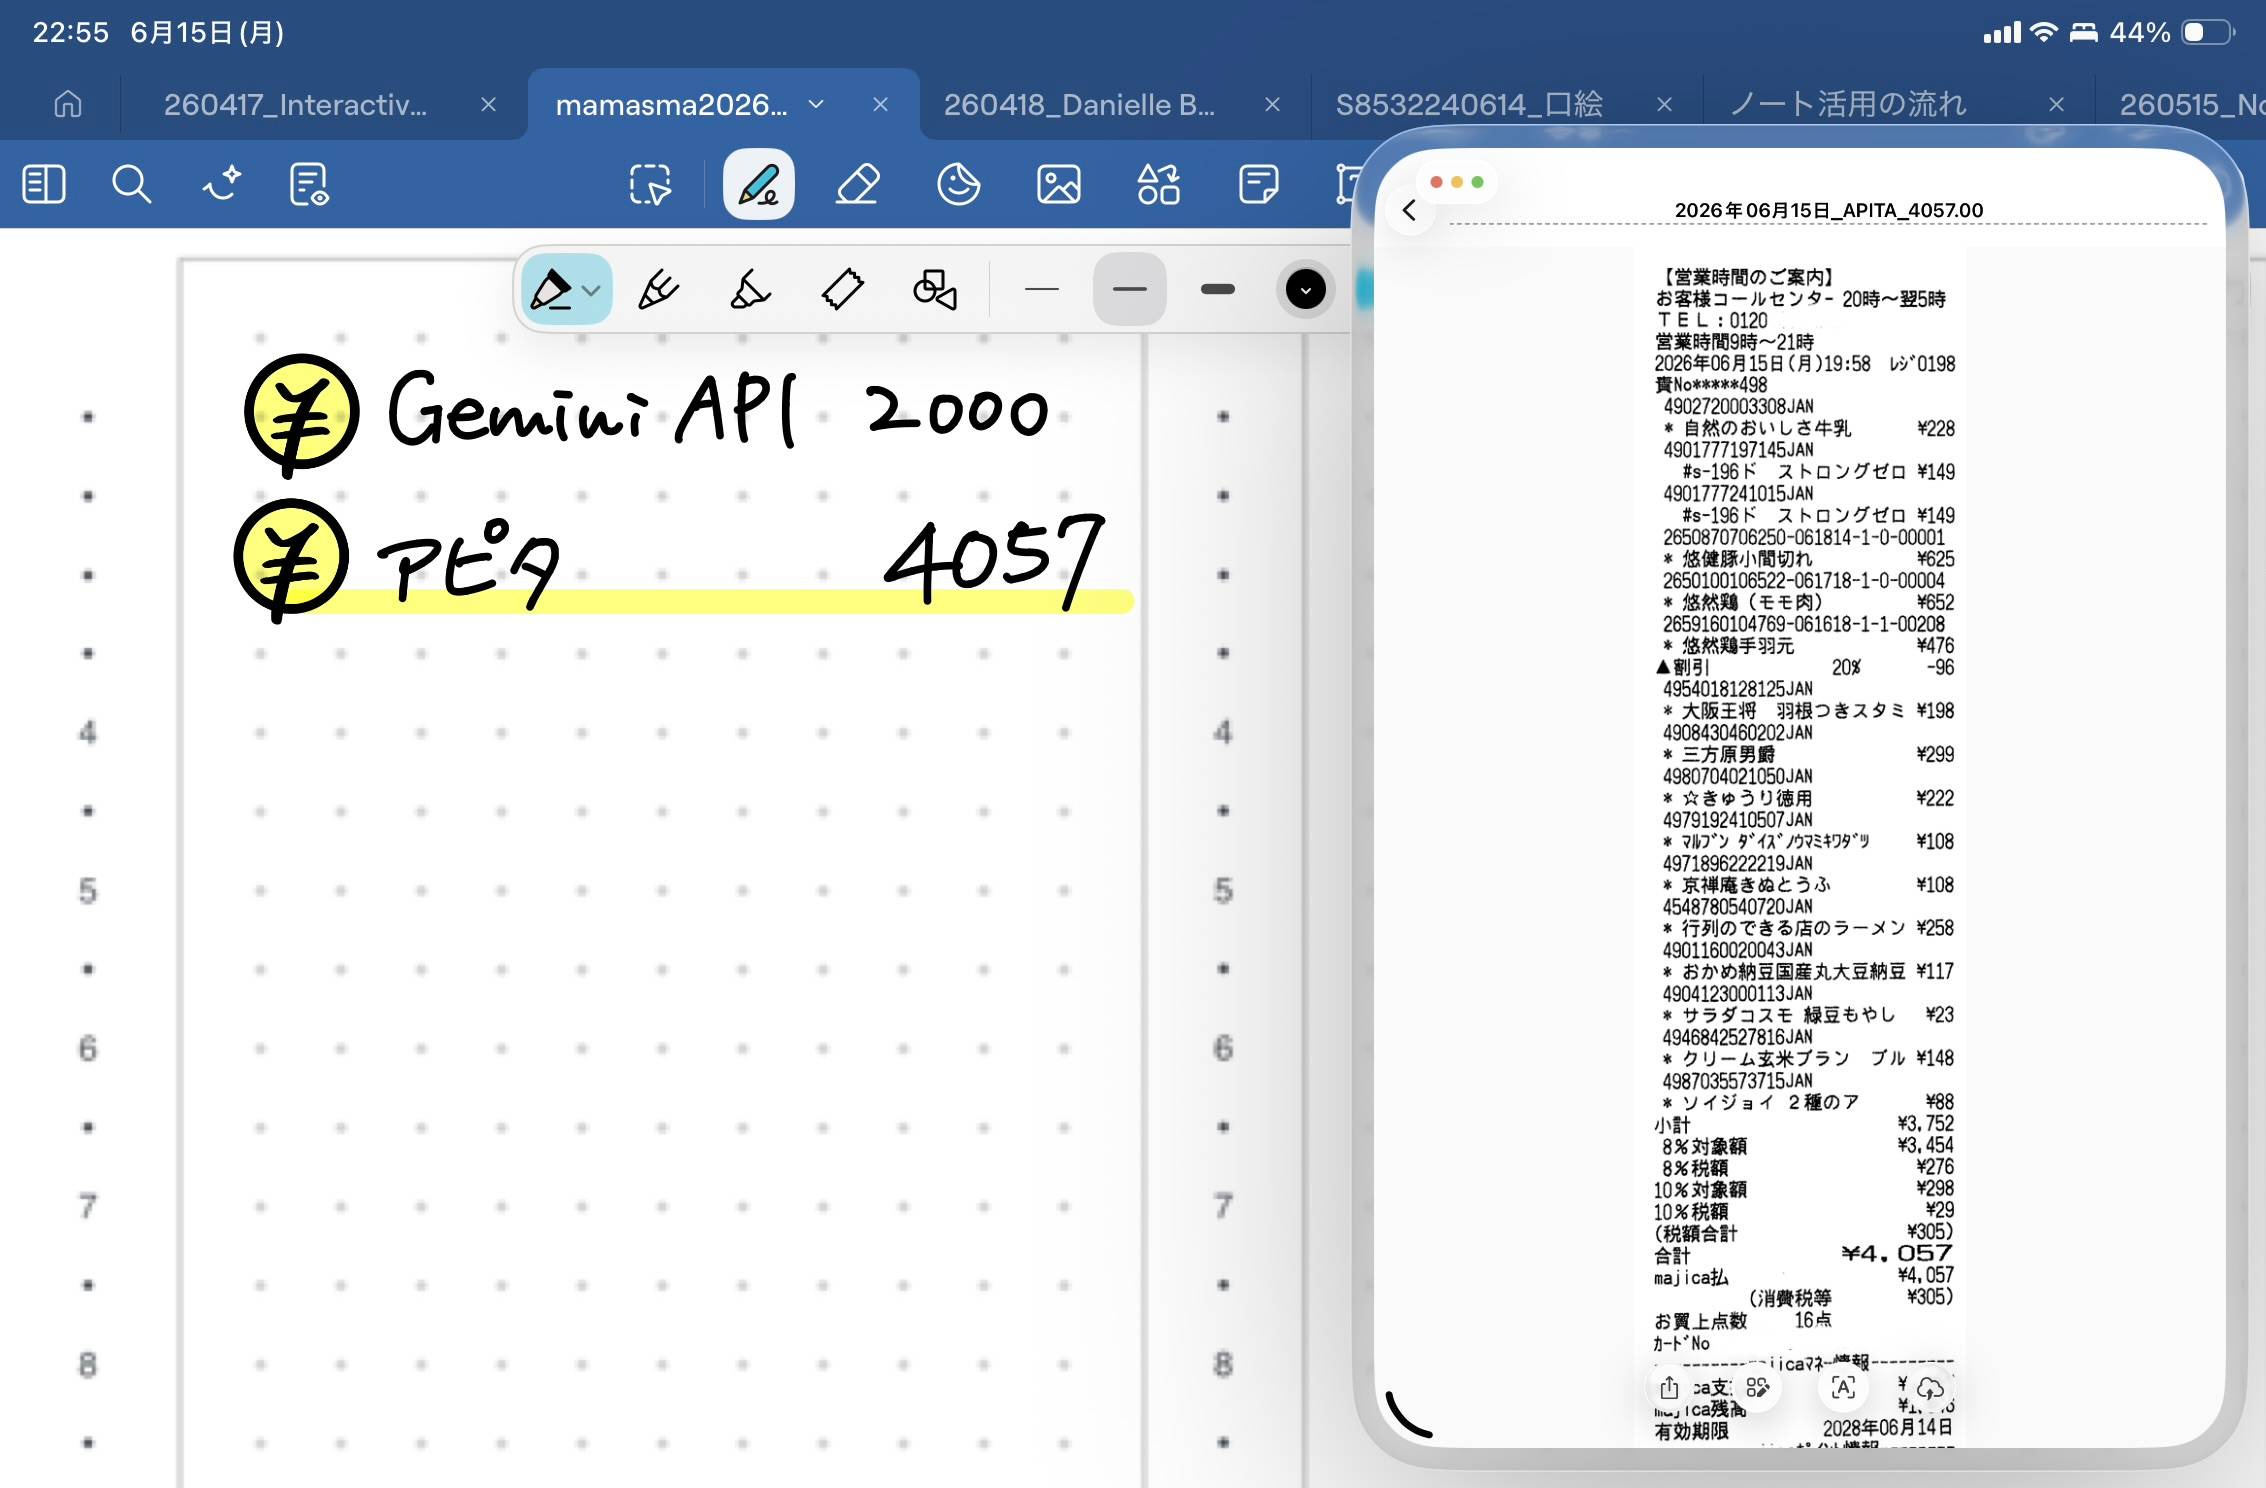Close the mamasma2026 tab
The width and height of the screenshot is (2266, 1488).
point(880,104)
